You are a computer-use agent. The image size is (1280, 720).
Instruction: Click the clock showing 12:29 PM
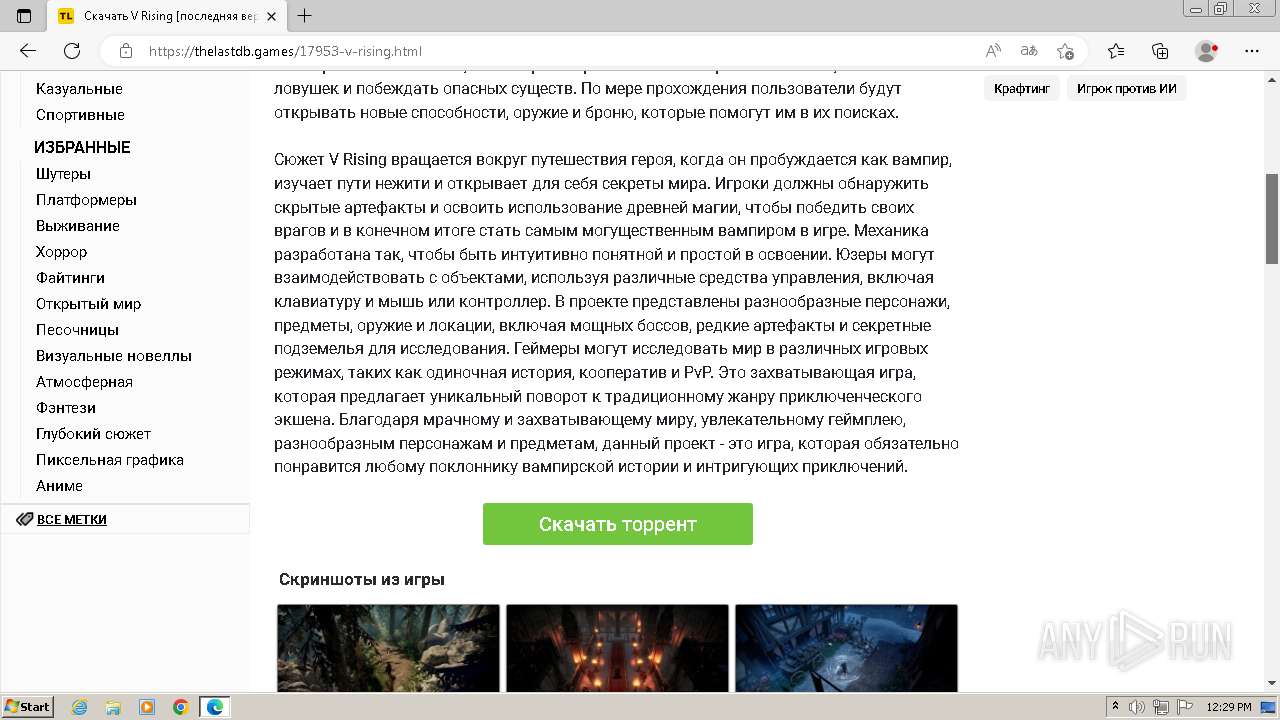pyautogui.click(x=1229, y=707)
